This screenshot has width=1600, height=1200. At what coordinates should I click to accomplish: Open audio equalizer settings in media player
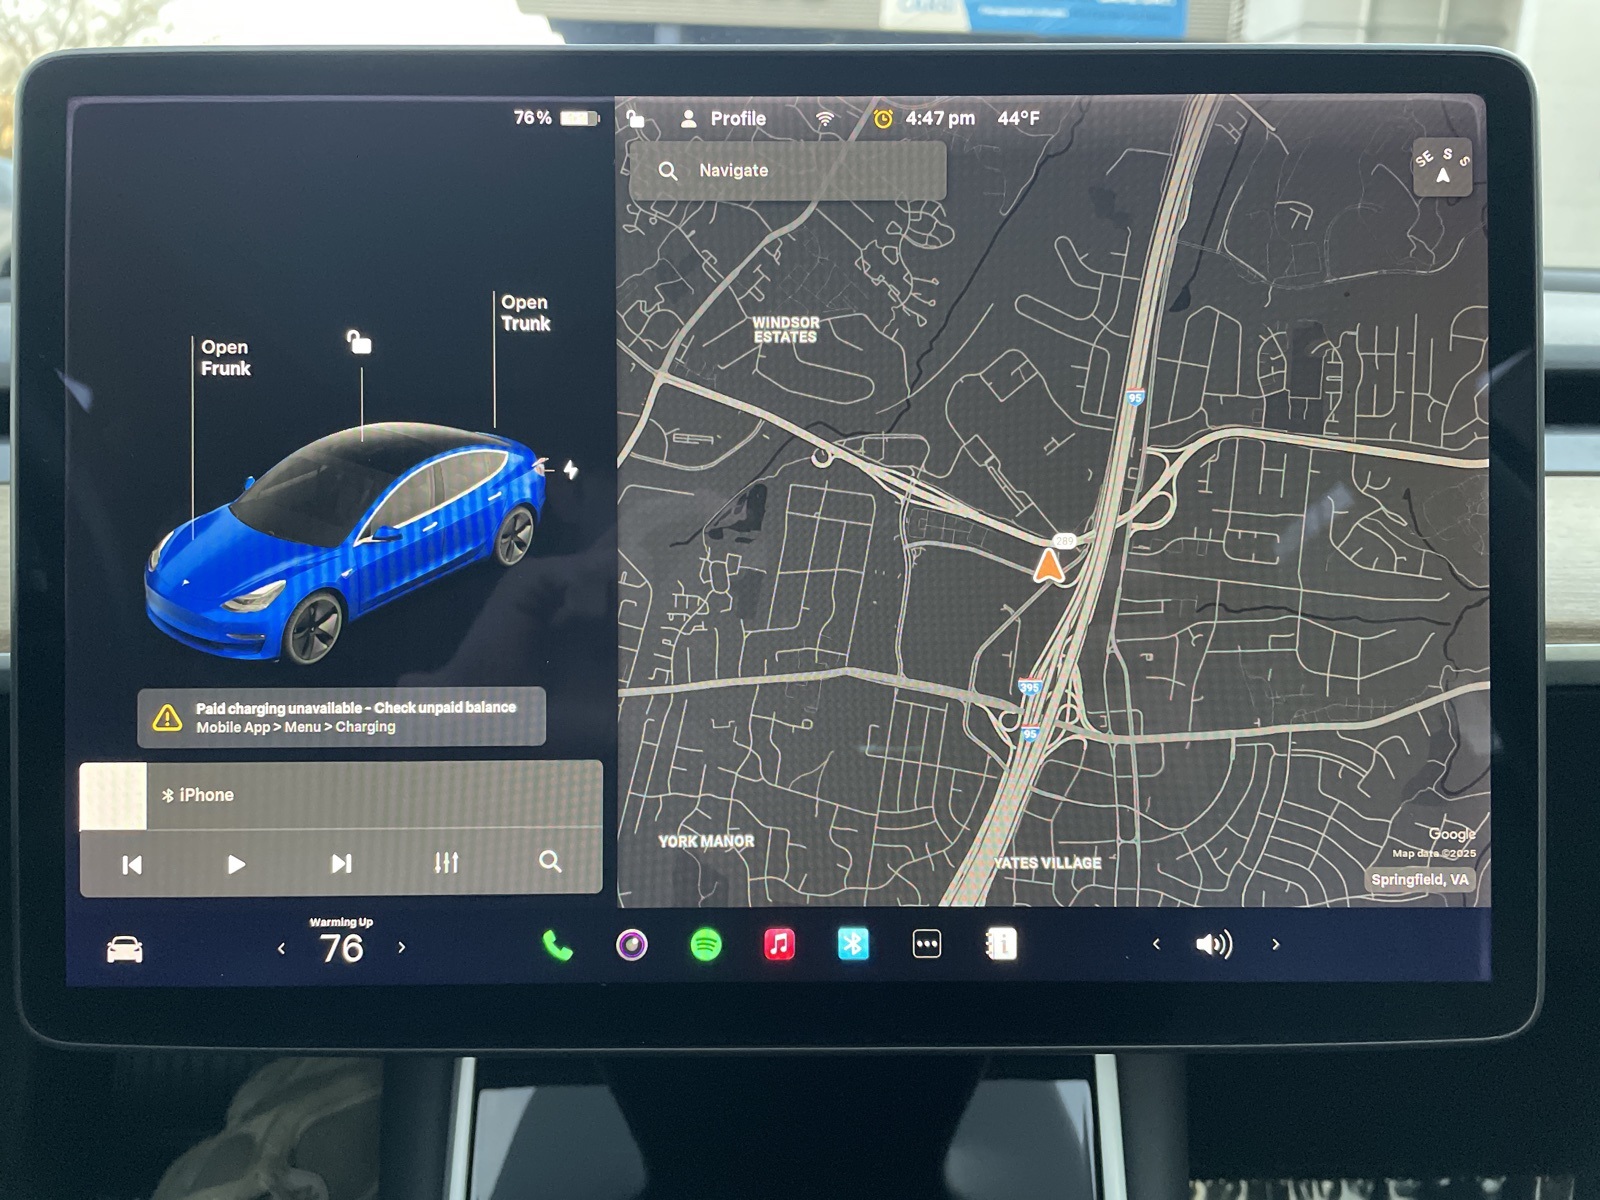[x=446, y=863]
